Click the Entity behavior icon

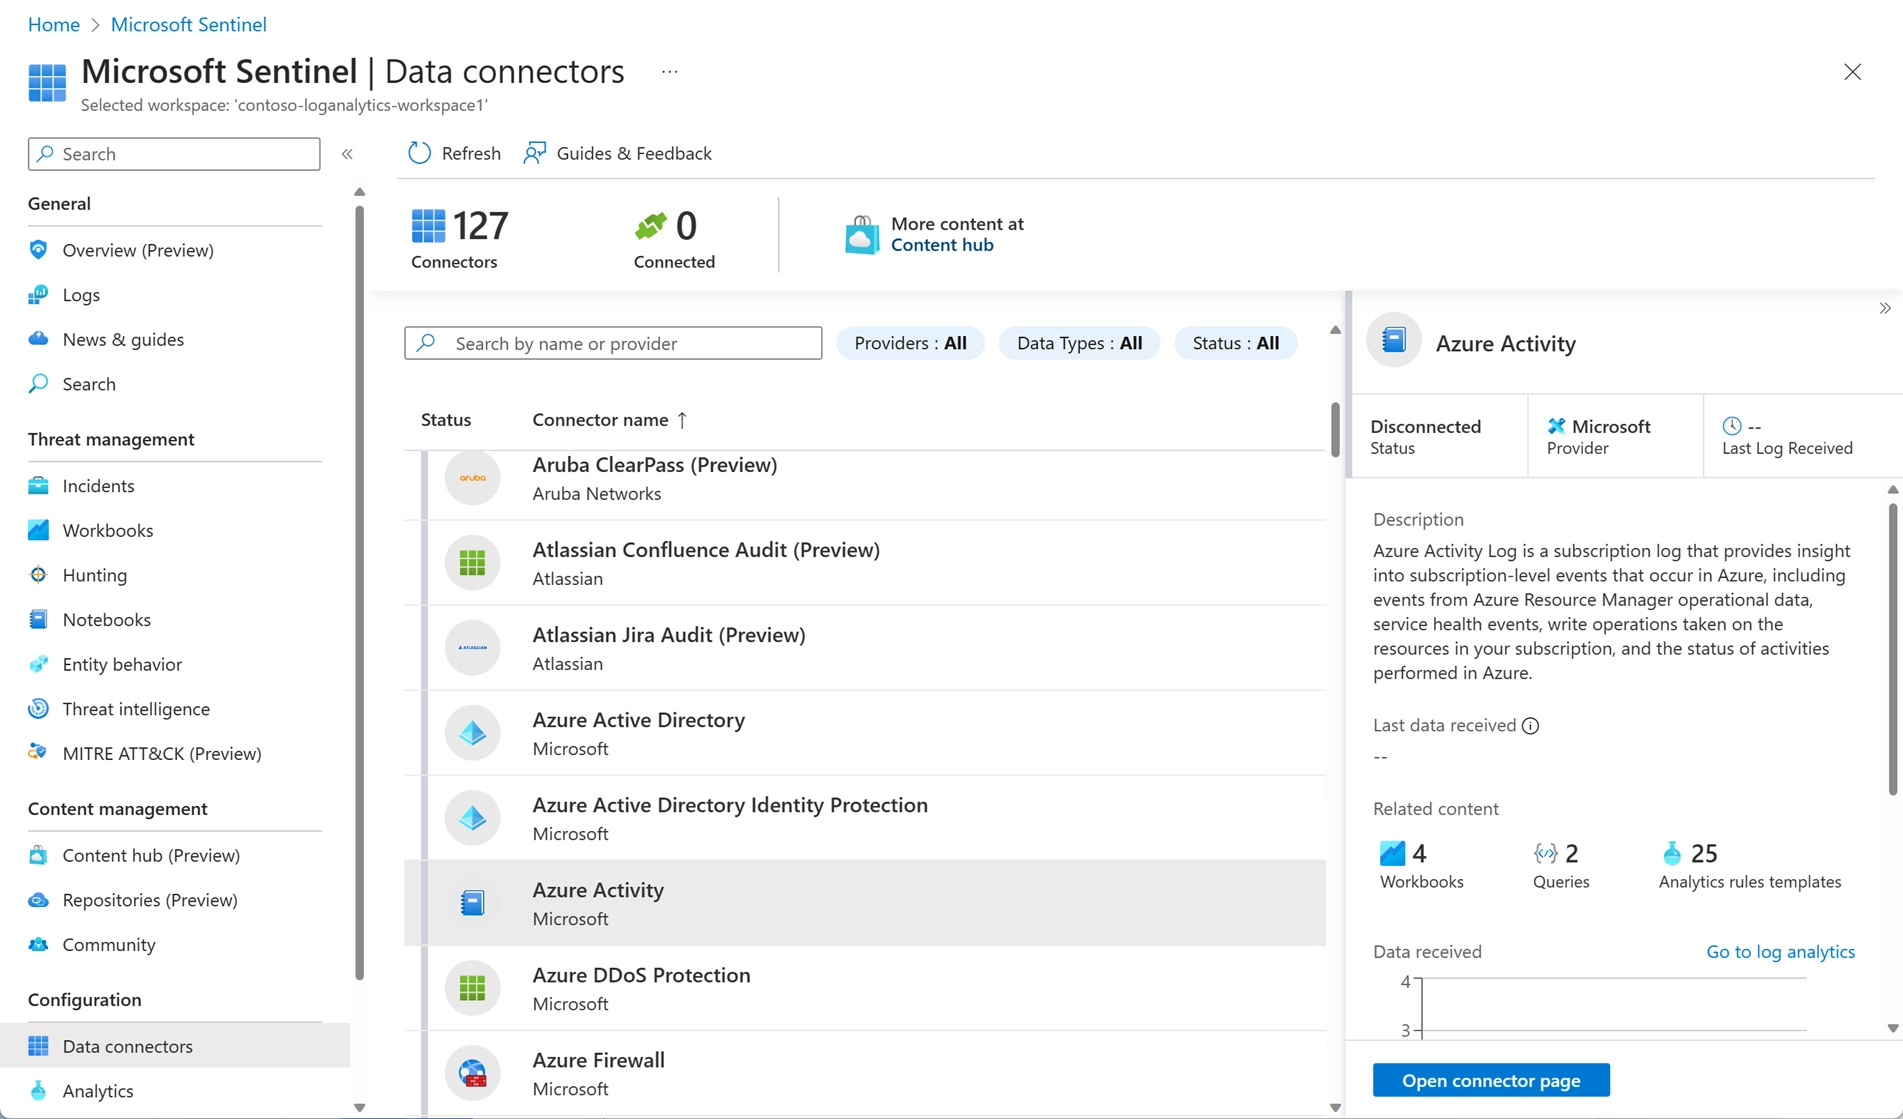[x=38, y=664]
